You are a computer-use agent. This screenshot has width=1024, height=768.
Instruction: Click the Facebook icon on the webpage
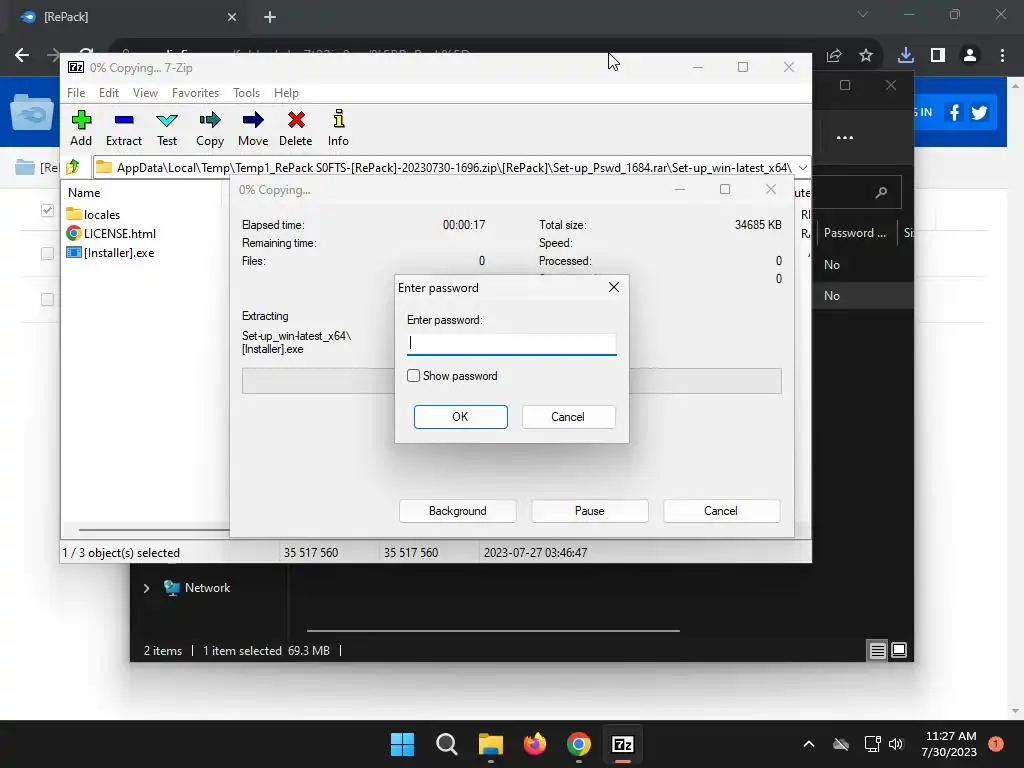point(954,112)
